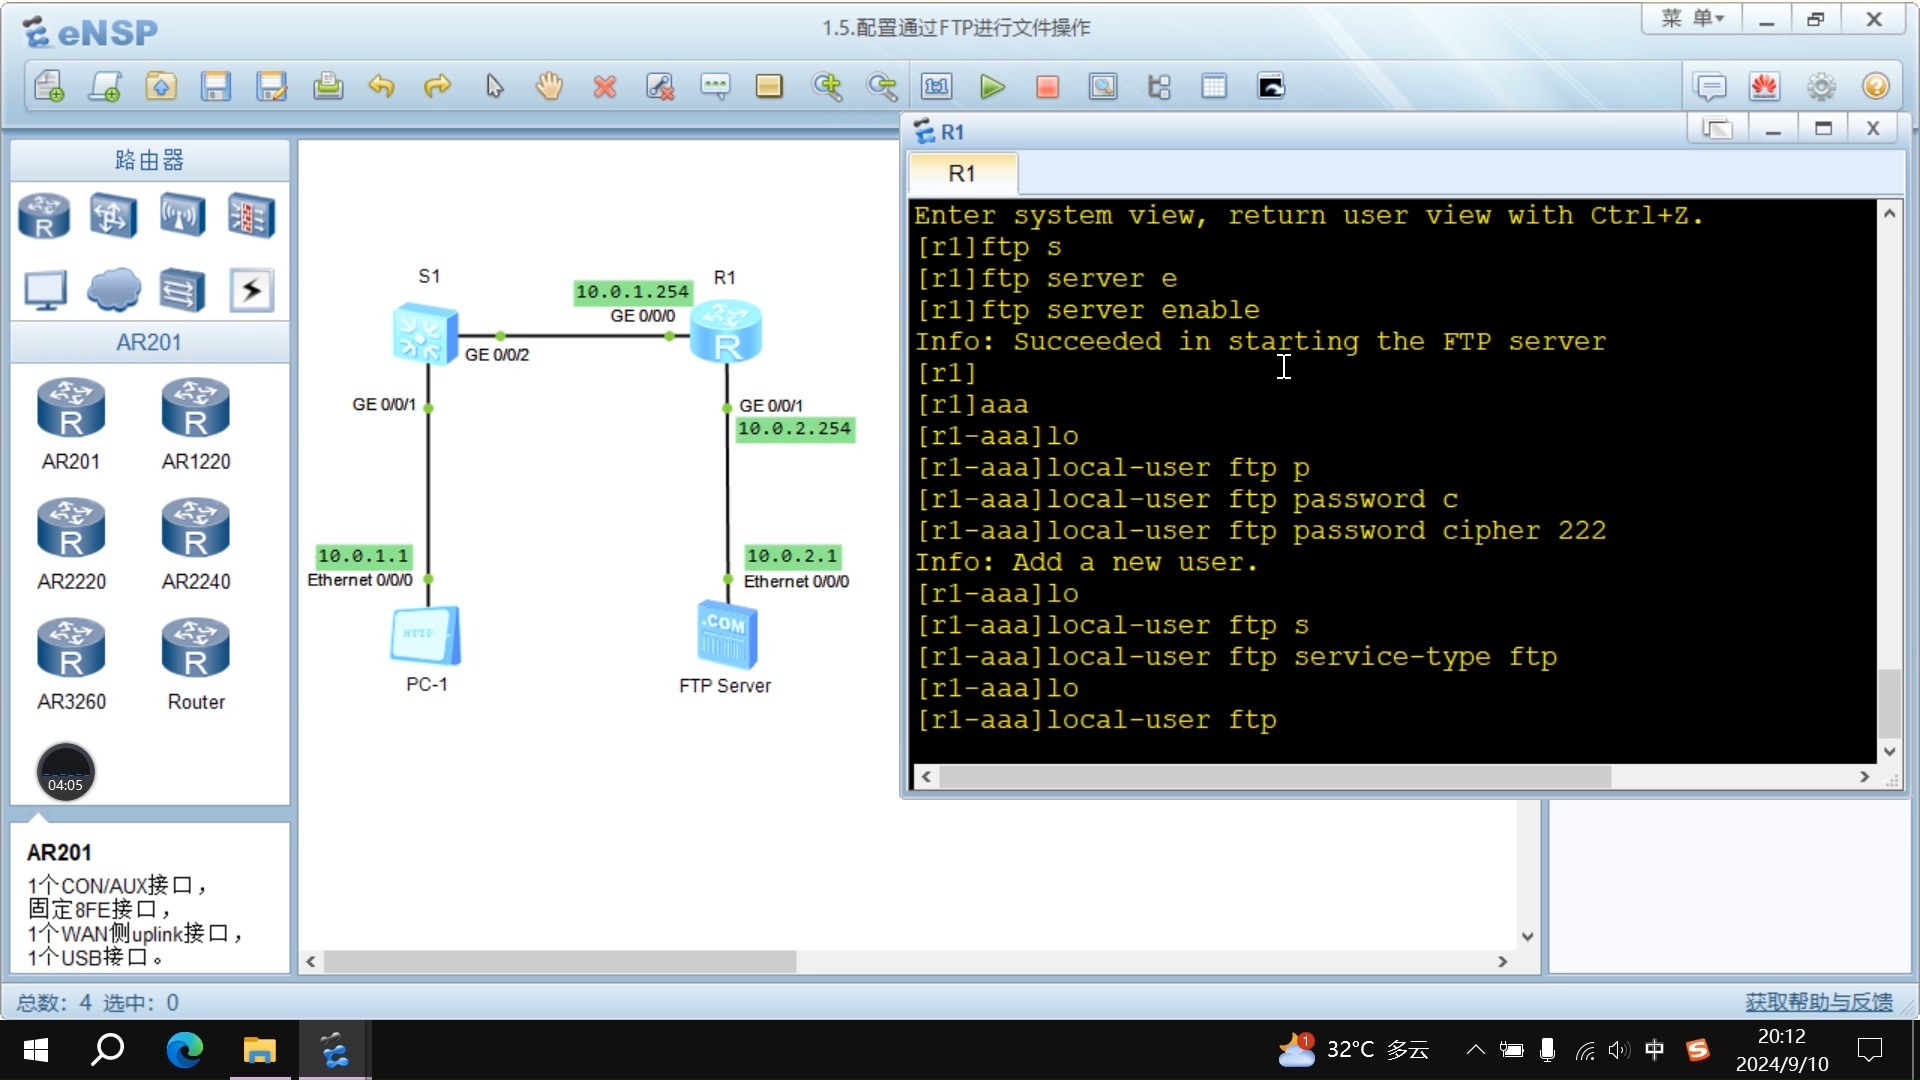
Task: Expand the system tray hidden icons chevron
Action: 1475,1050
